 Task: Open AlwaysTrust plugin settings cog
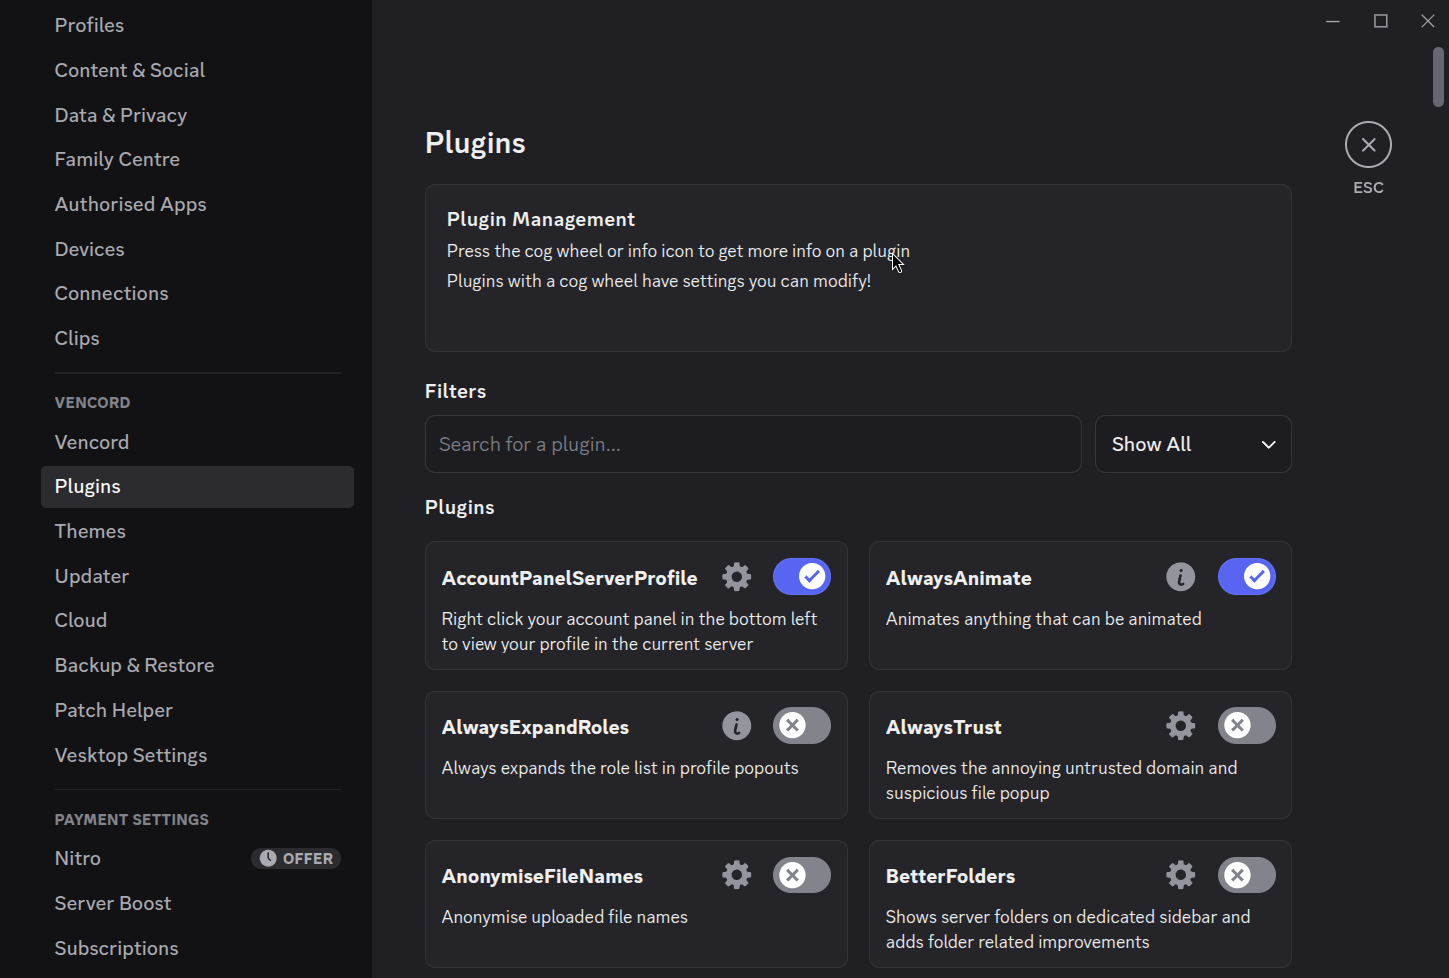[x=1181, y=726]
